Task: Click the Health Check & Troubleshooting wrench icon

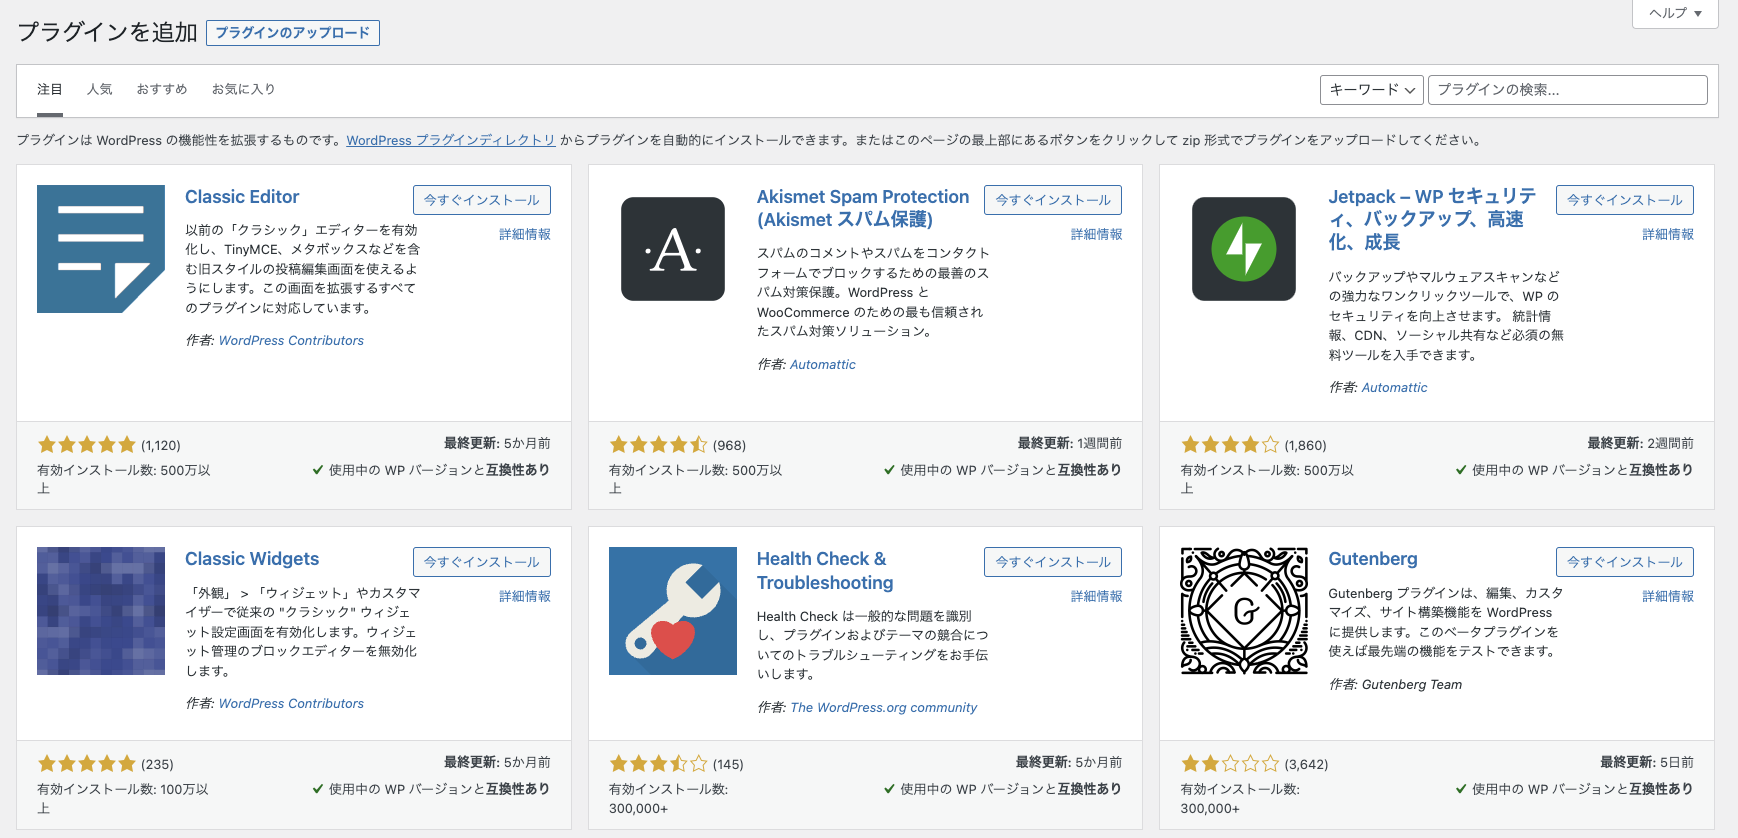Action: click(x=673, y=611)
